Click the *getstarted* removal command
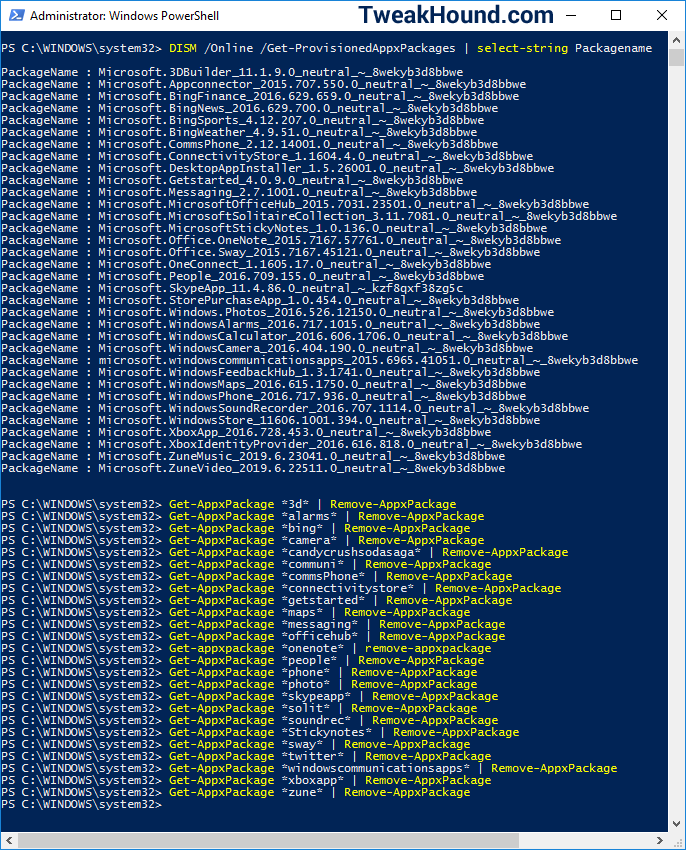686x850 pixels. pos(257,600)
